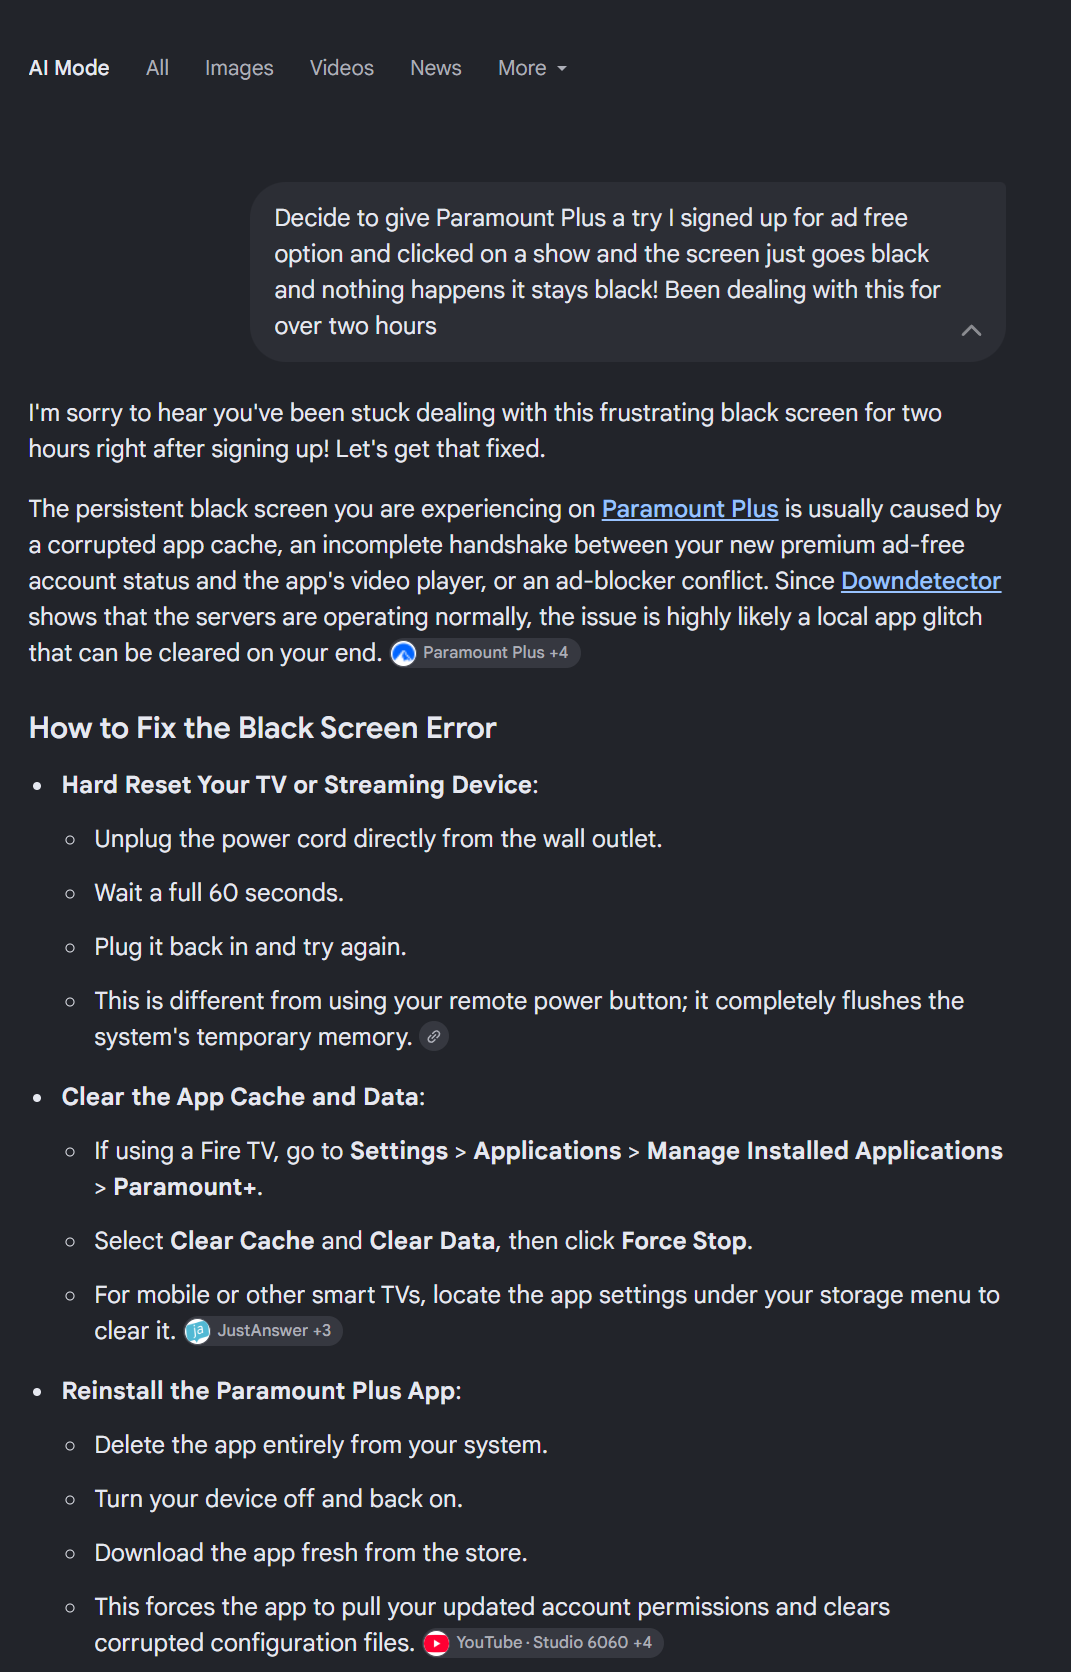Open the Paramount Plus hyperlink
Screen dimensions: 1071x1672
coord(690,509)
